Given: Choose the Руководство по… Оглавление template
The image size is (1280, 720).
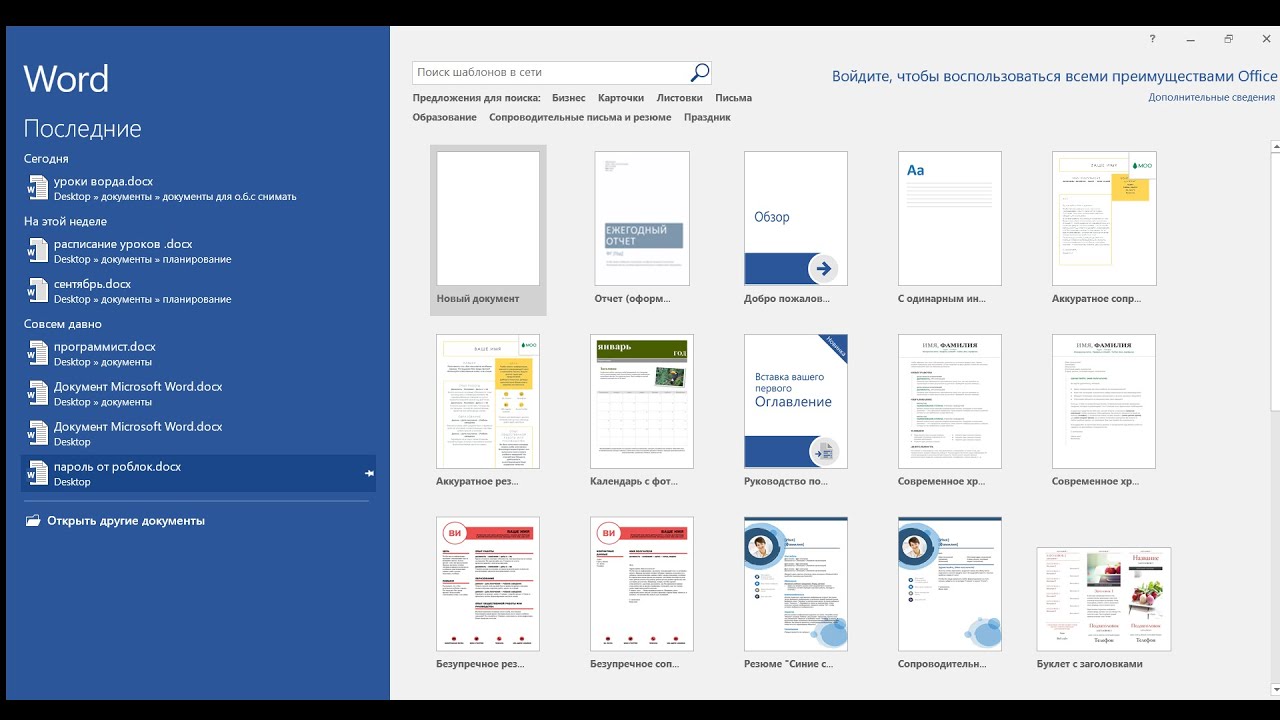Looking at the screenshot, I should pyautogui.click(x=796, y=411).
